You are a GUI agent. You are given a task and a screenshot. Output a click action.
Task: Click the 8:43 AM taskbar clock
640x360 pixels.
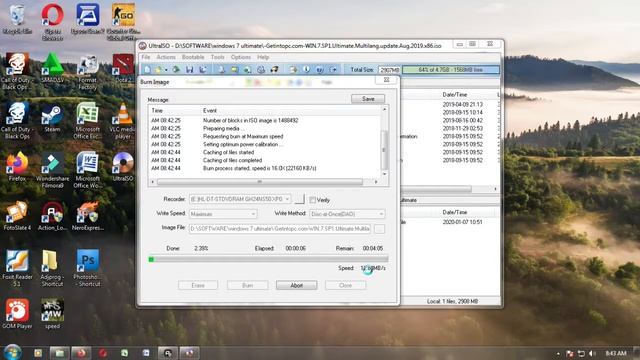tap(616, 353)
